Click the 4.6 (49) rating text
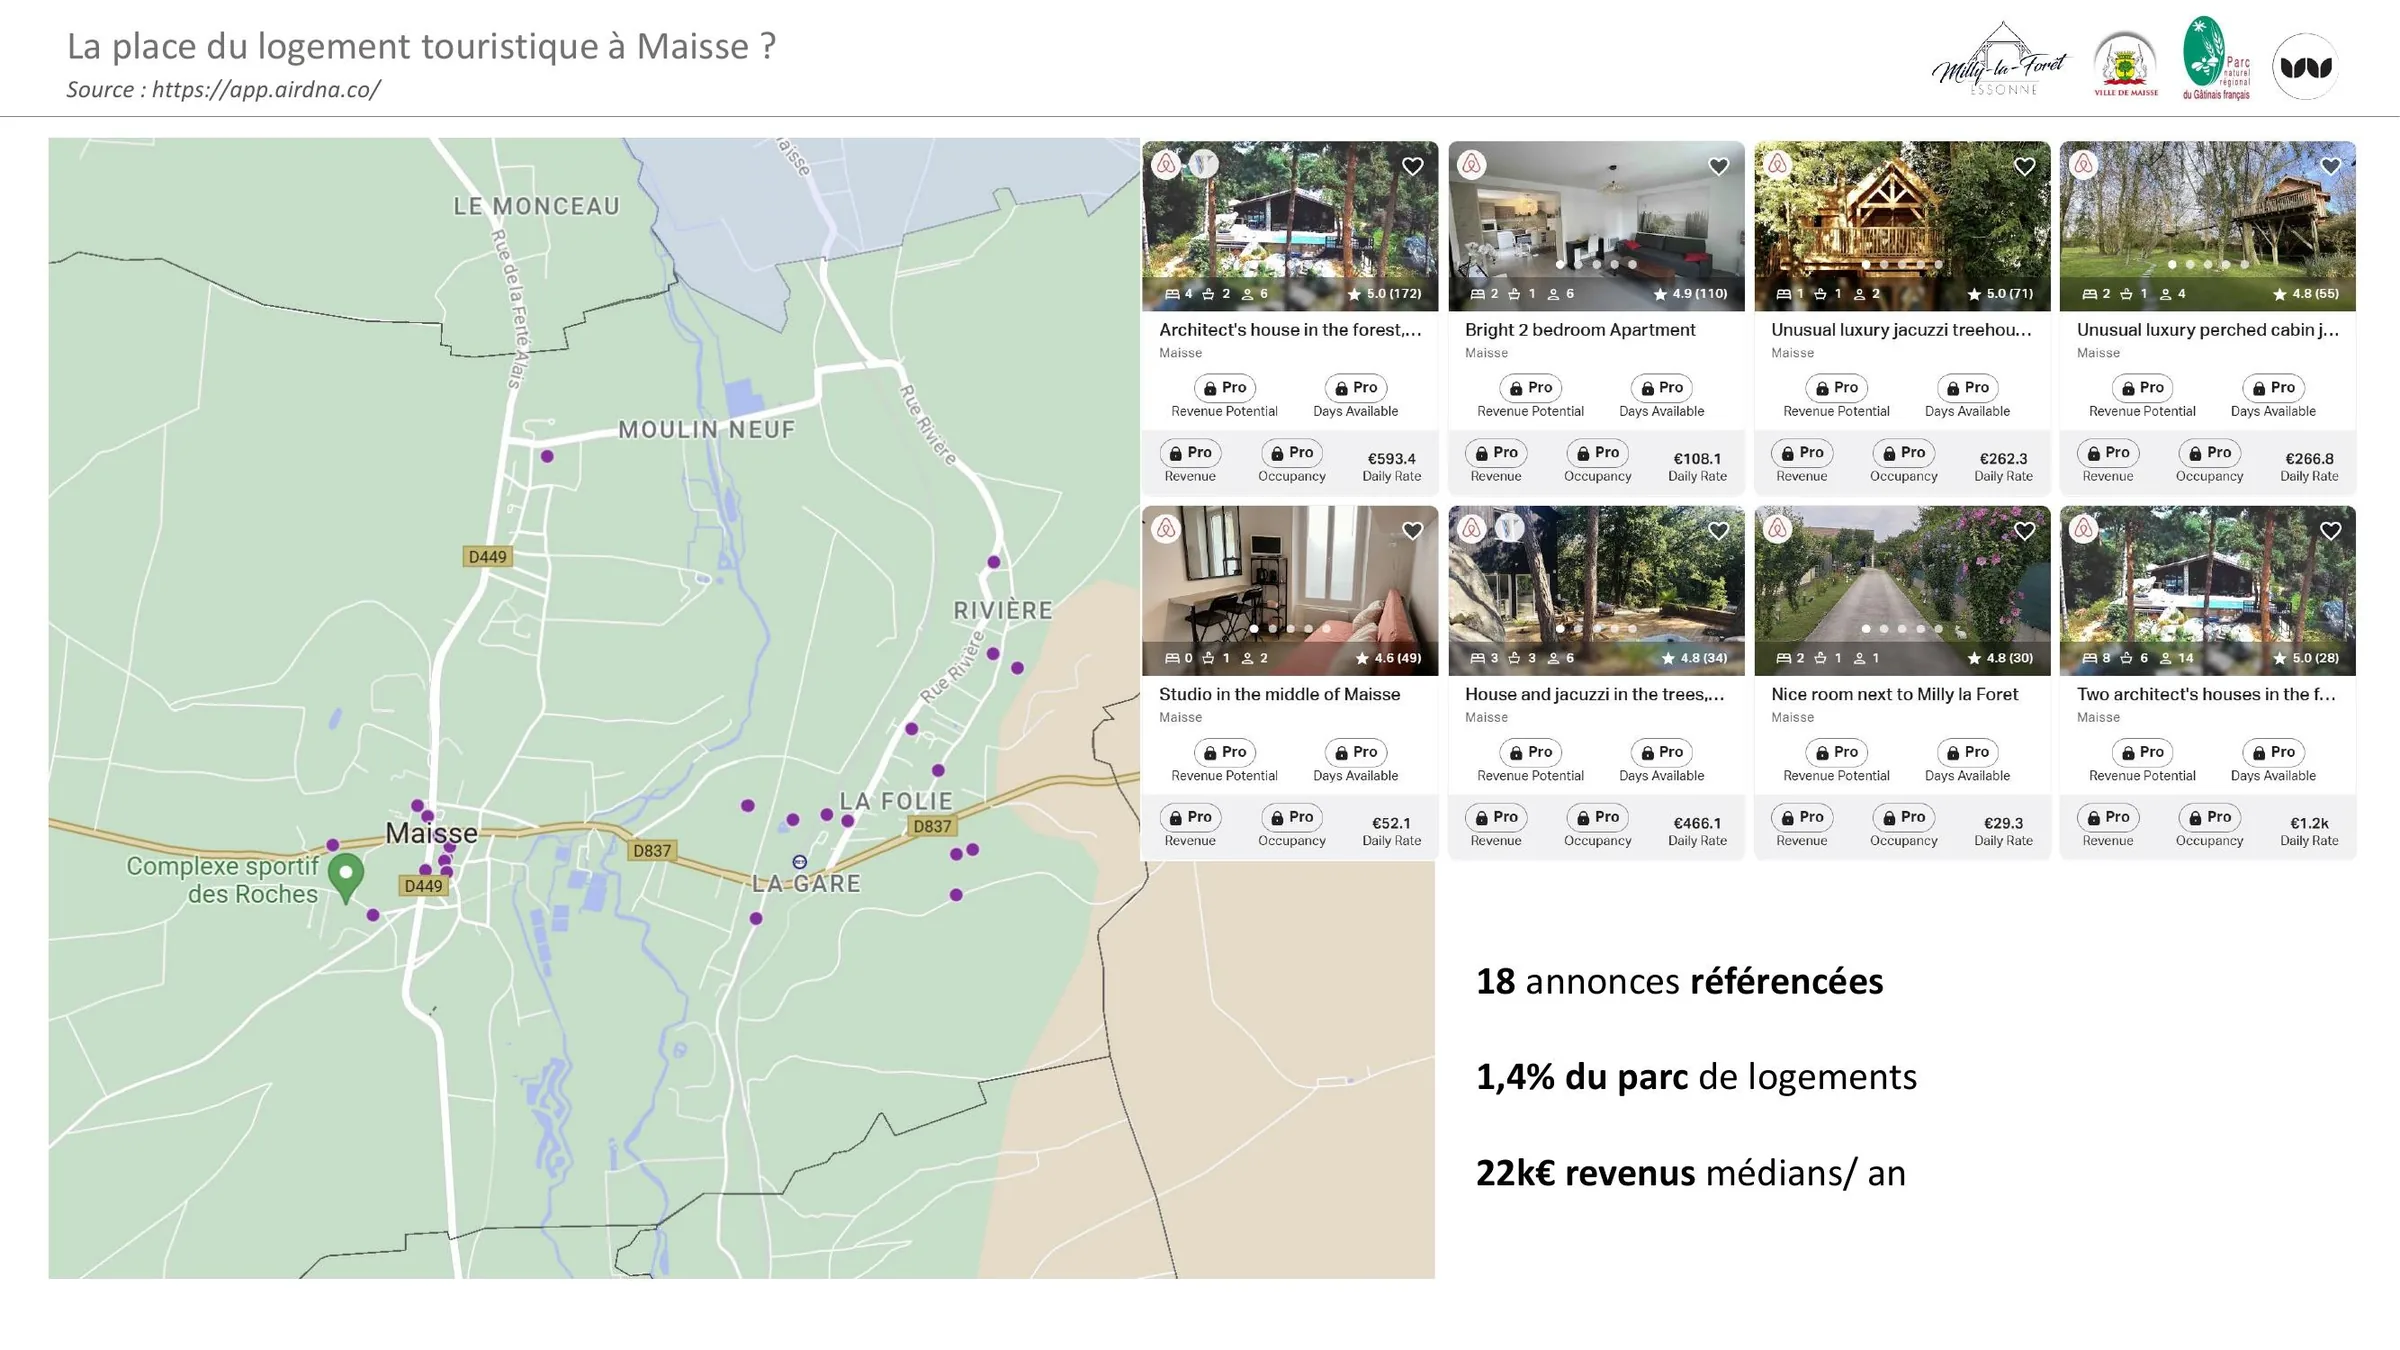This screenshot has width=2400, height=1350. pos(1397,658)
